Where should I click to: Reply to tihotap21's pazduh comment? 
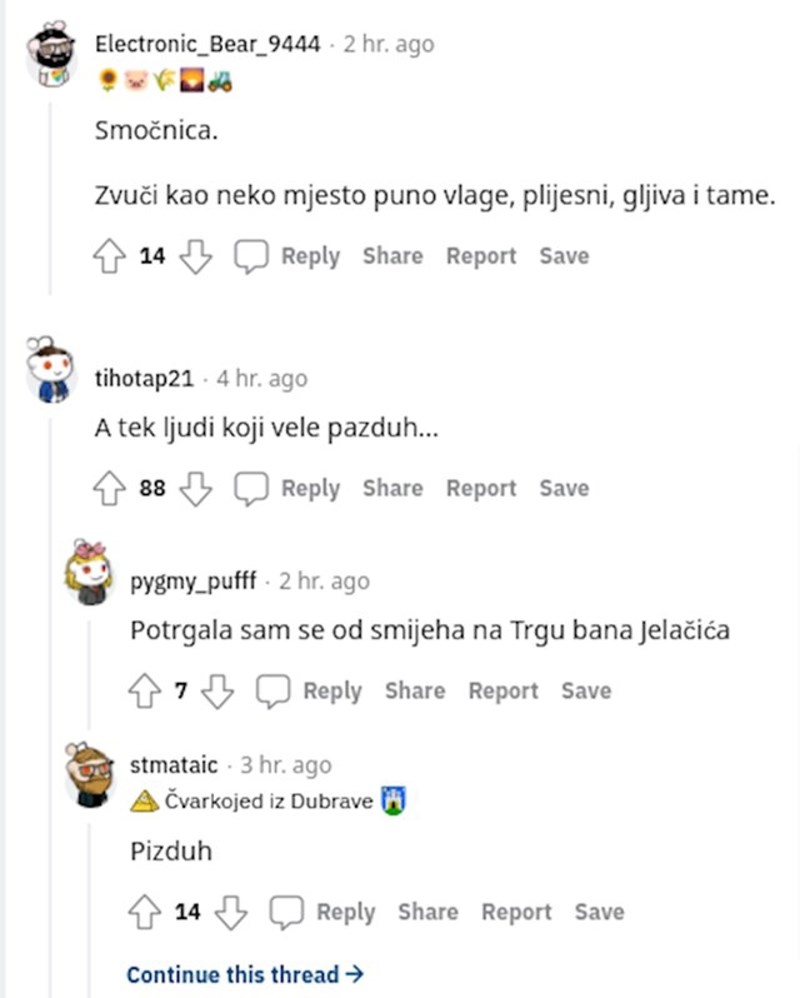(288, 489)
